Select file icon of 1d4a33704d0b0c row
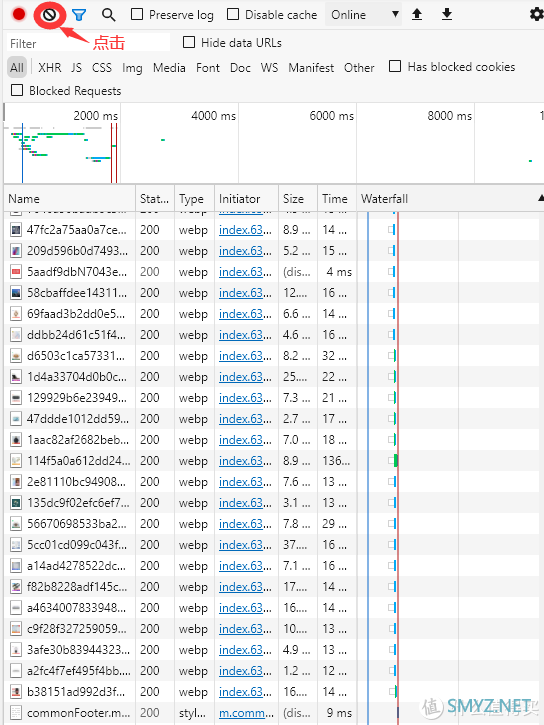The height and width of the screenshot is (725, 544). coord(16,377)
